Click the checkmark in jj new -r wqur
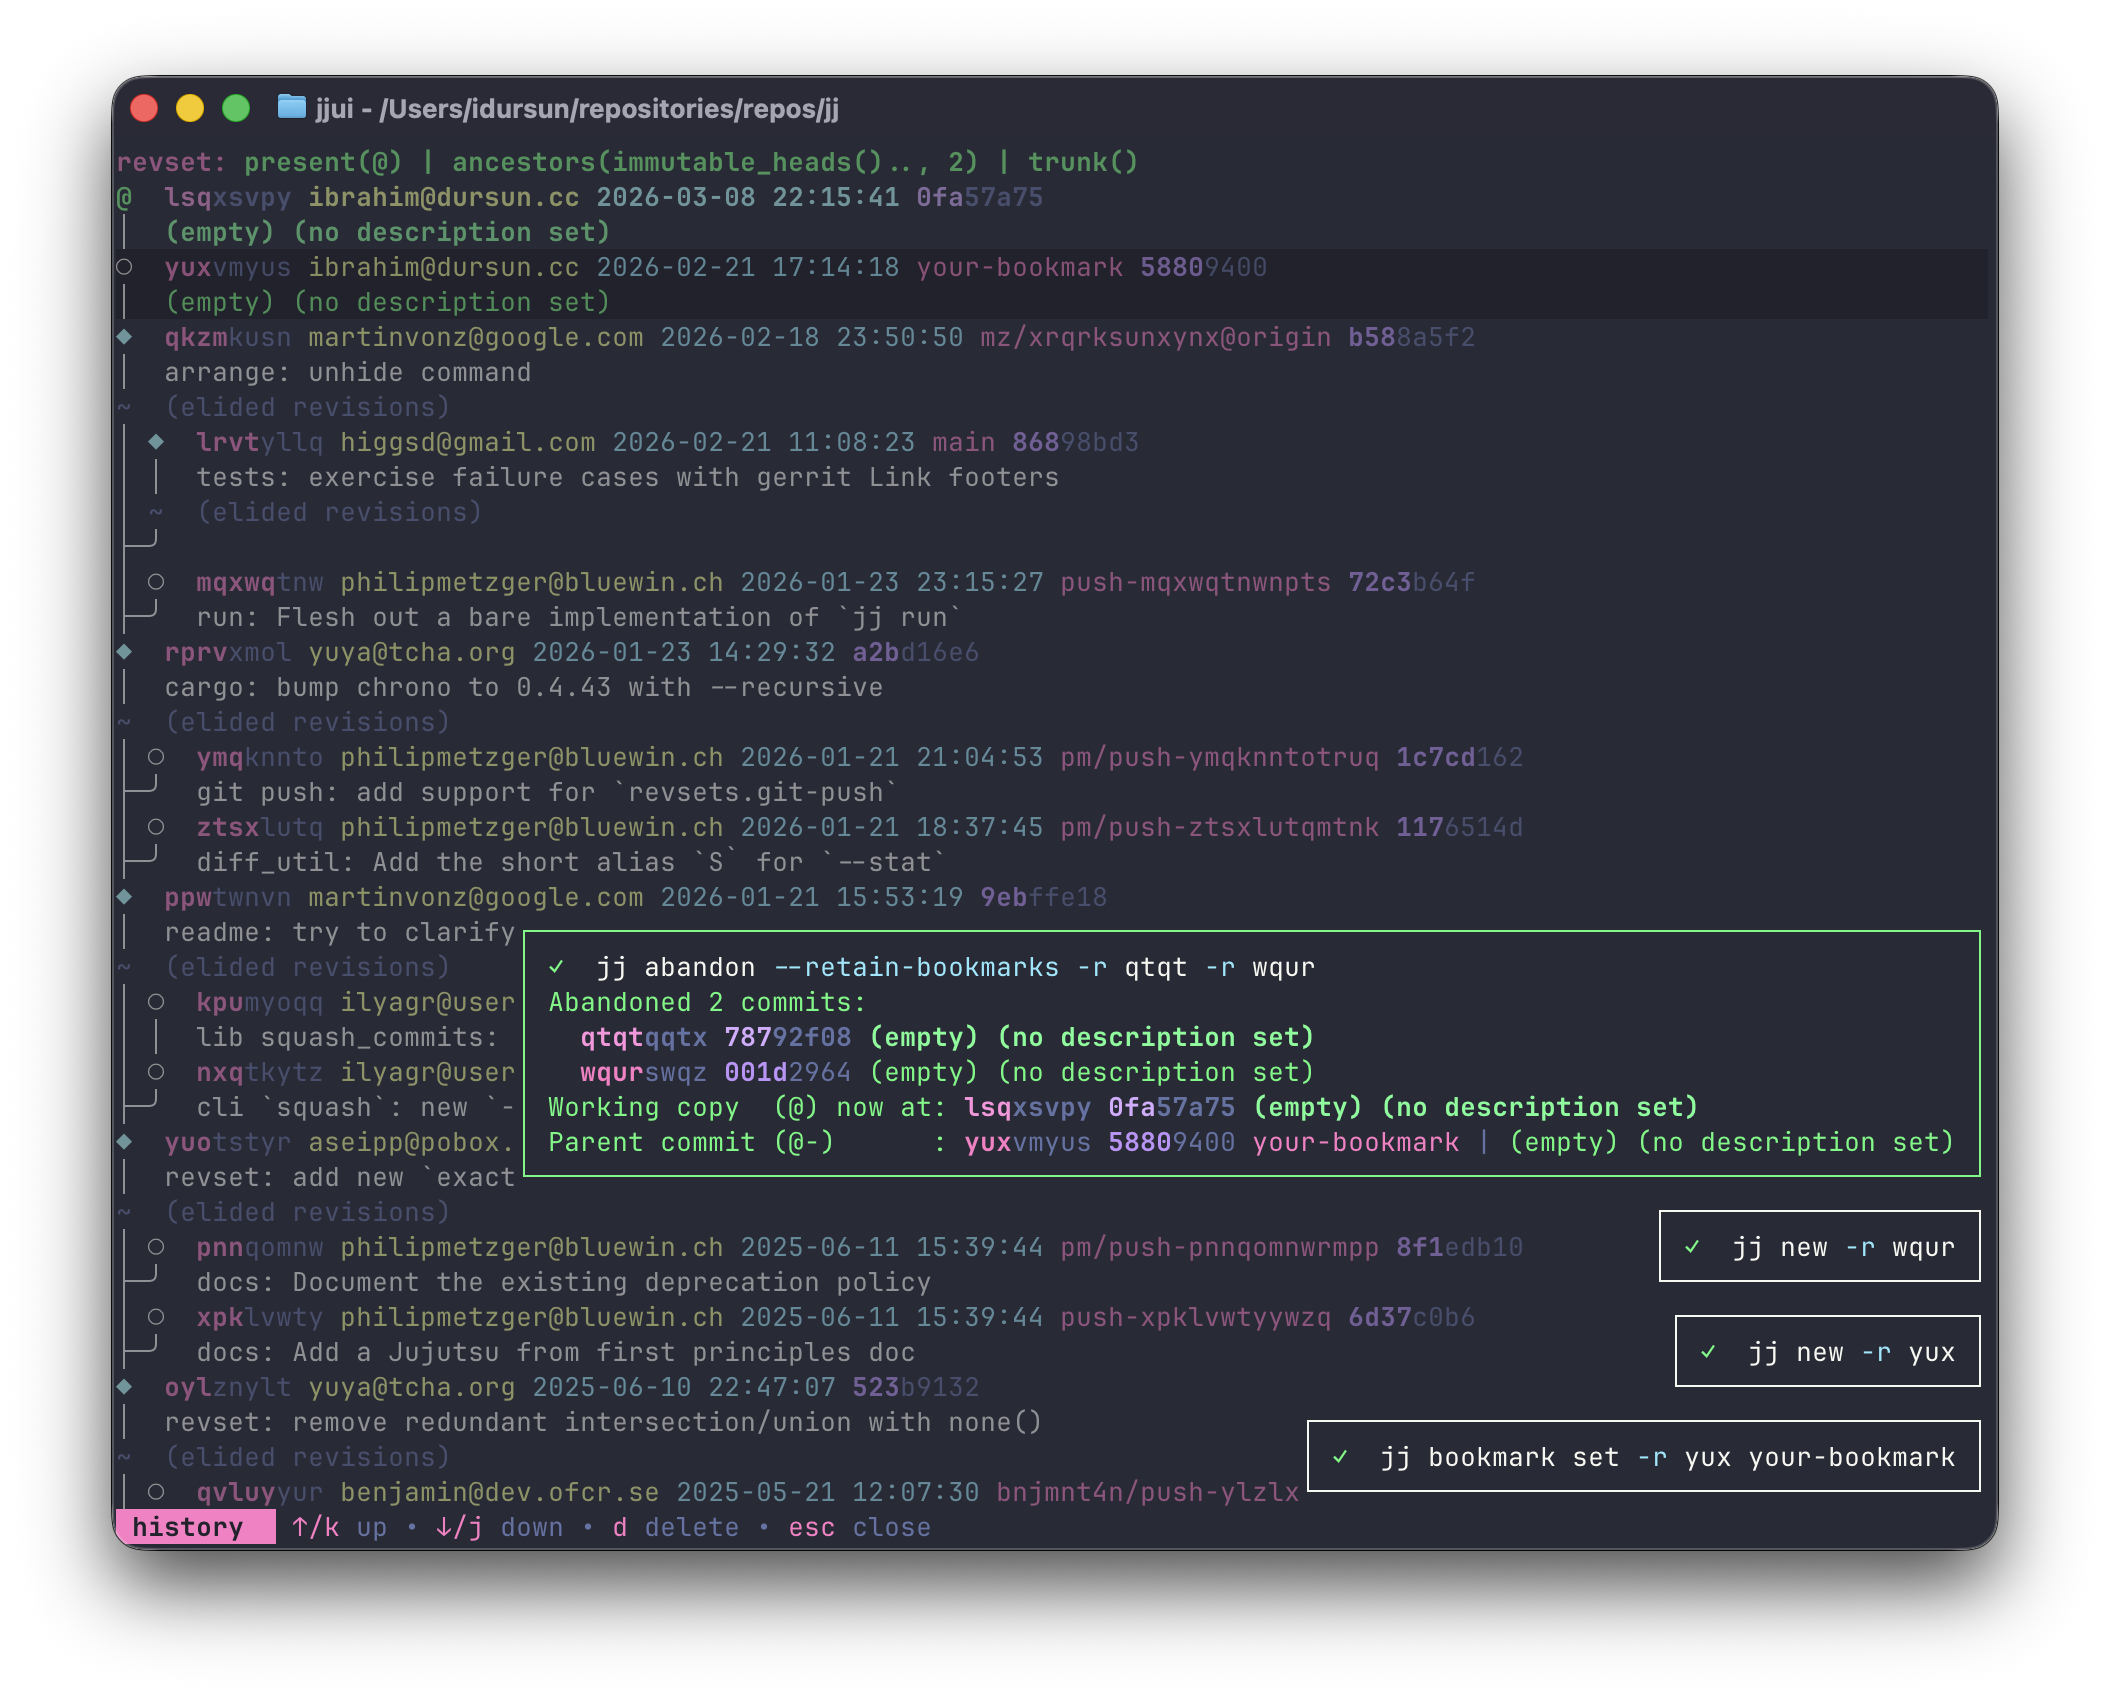2110x1698 pixels. pyautogui.click(x=1692, y=1247)
